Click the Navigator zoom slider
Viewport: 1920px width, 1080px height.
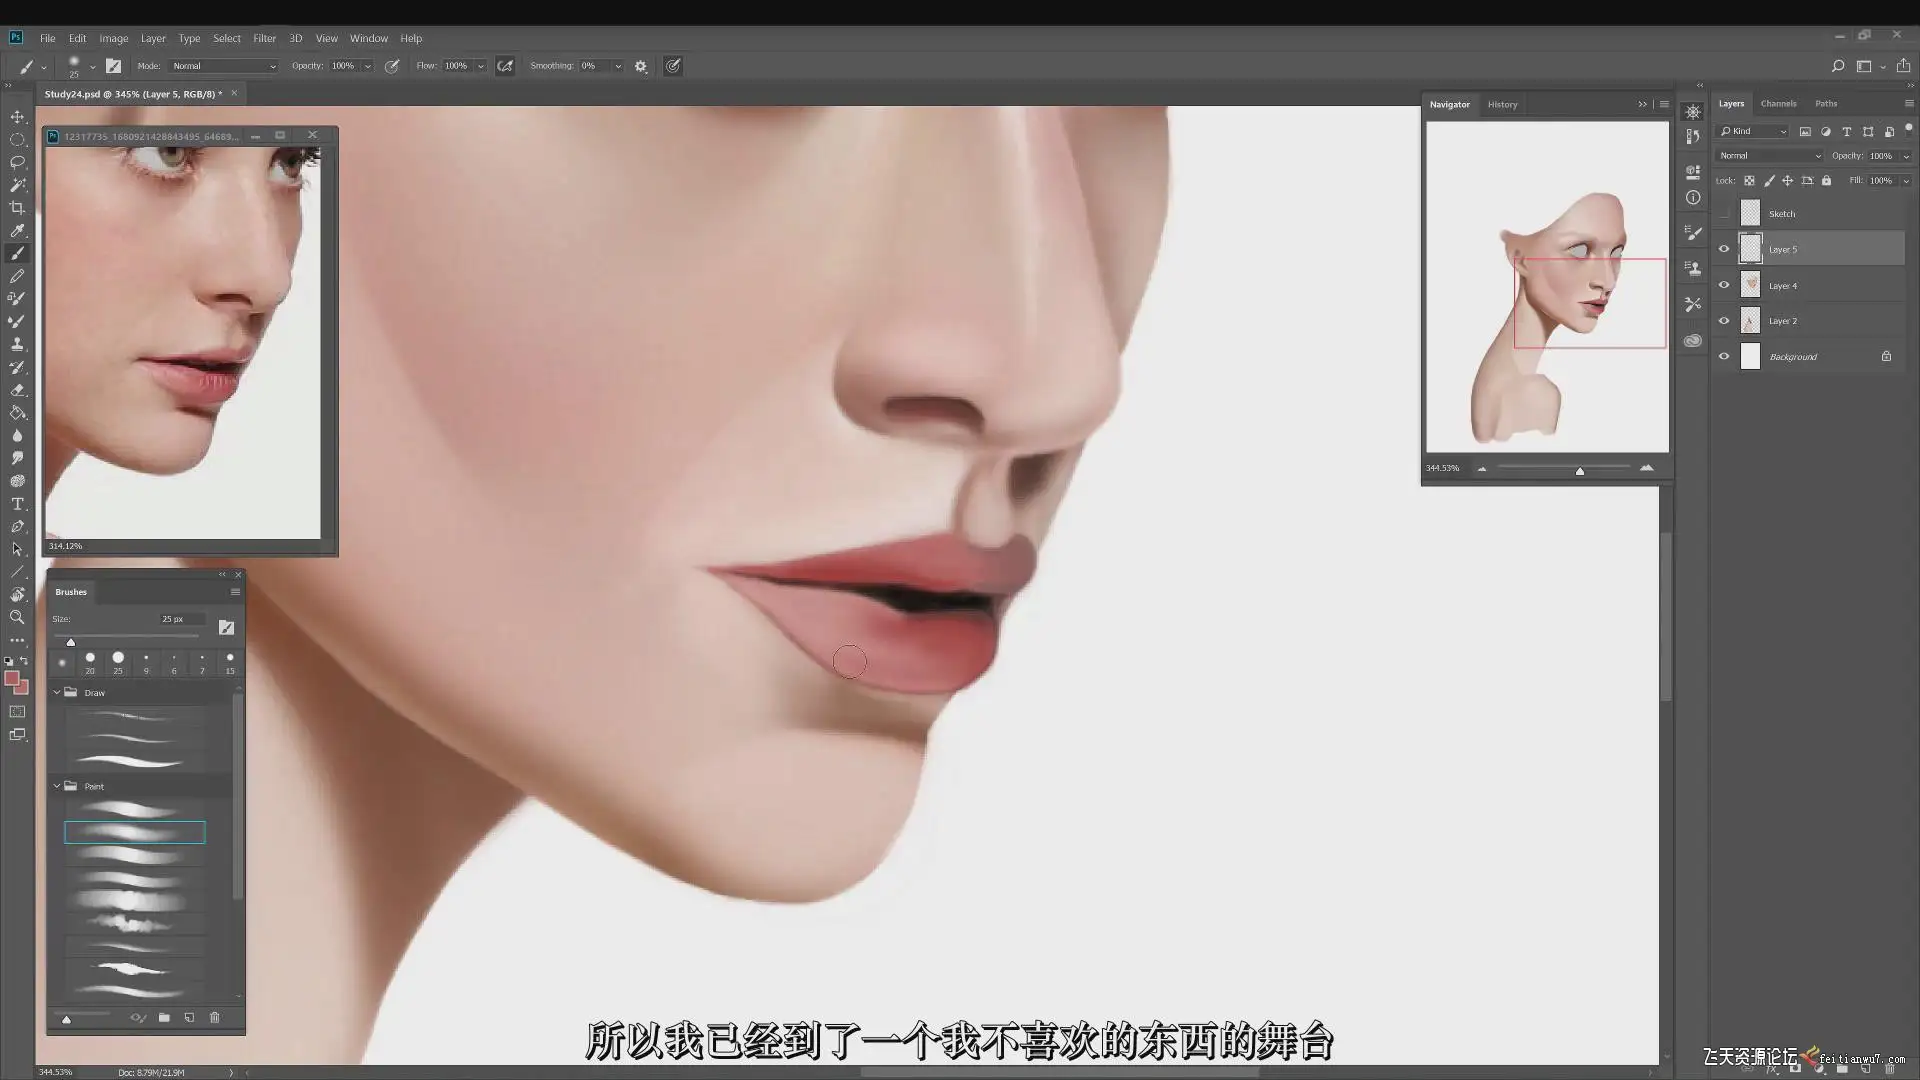1579,469
